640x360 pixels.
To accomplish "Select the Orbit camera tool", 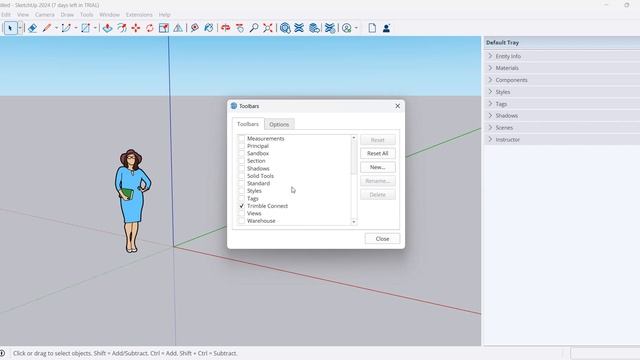I will [225, 28].
